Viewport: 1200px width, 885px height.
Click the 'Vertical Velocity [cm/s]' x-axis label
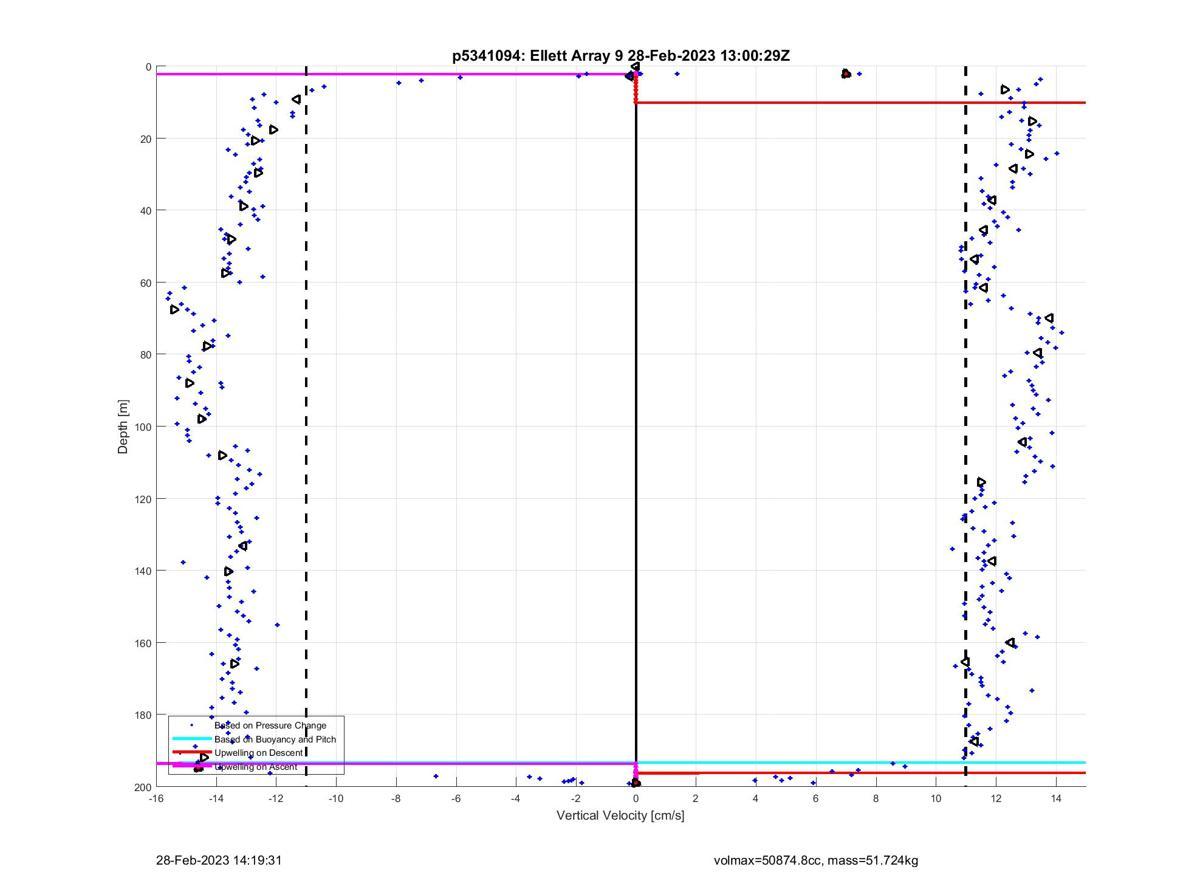tap(620, 815)
